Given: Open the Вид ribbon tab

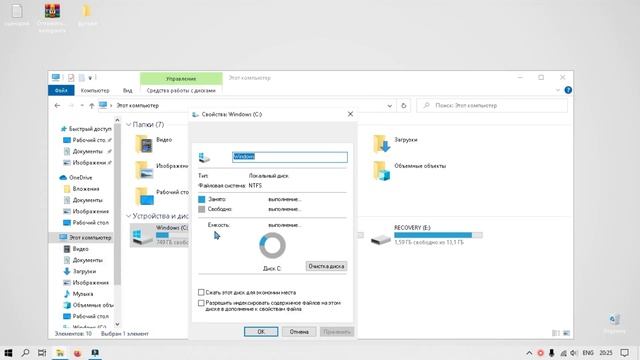Looking at the screenshot, I should [128, 90].
